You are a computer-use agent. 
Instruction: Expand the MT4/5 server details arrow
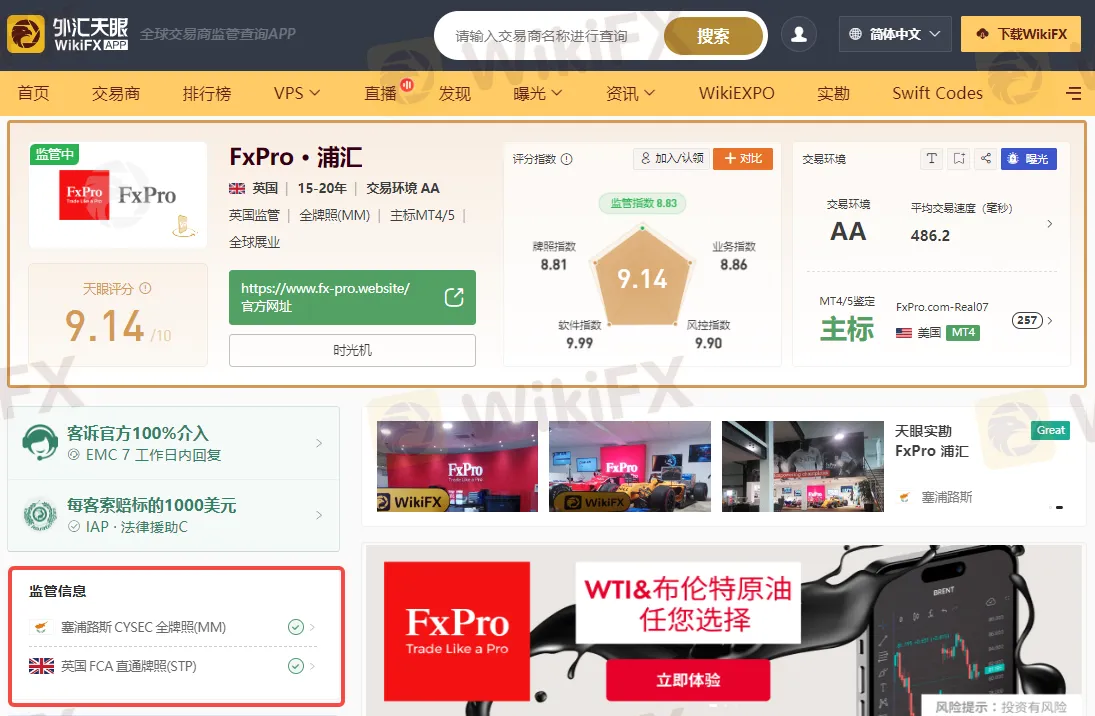tap(1050, 321)
